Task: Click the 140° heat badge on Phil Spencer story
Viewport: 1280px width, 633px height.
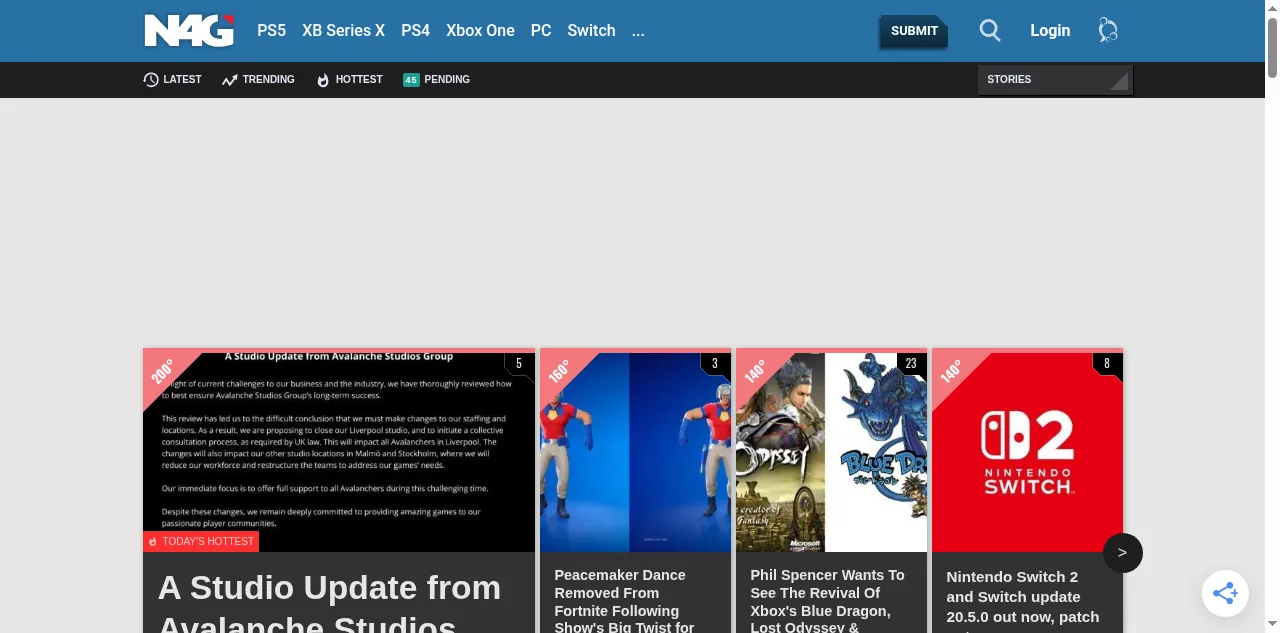Action: (755, 372)
